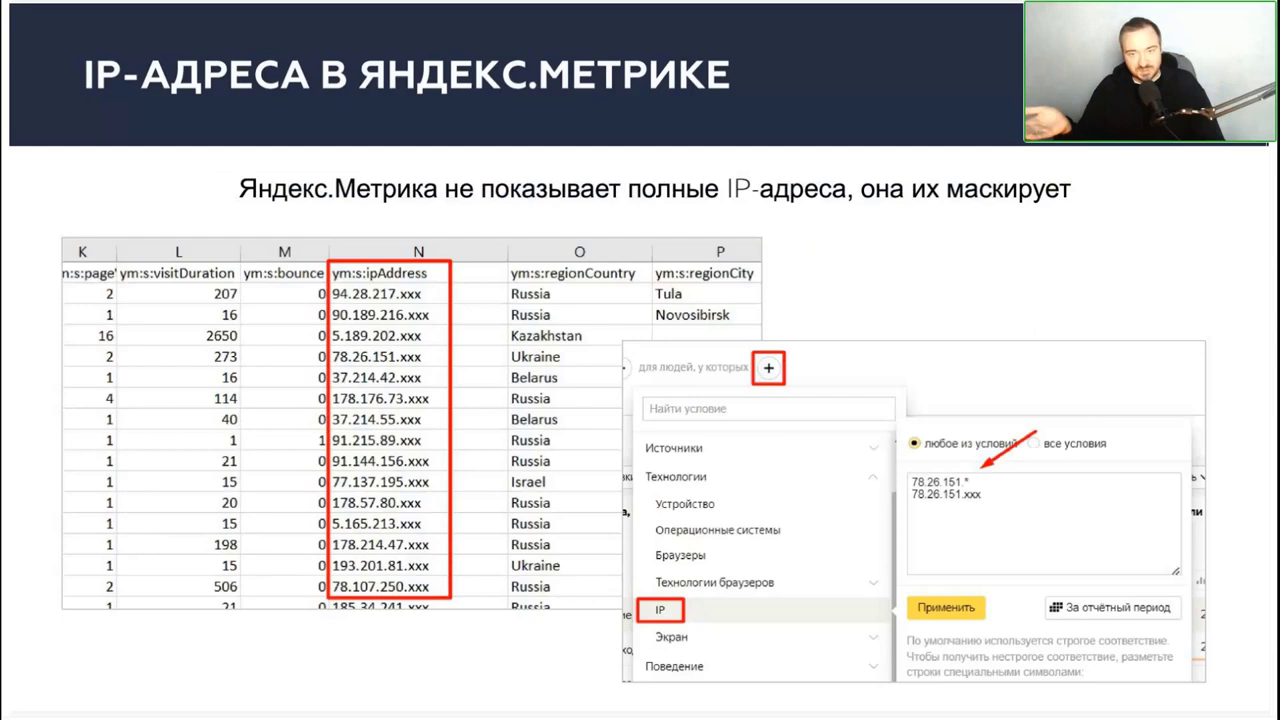1280x720 pixels.
Task: Click visit duration cell 207
Action: (178, 294)
